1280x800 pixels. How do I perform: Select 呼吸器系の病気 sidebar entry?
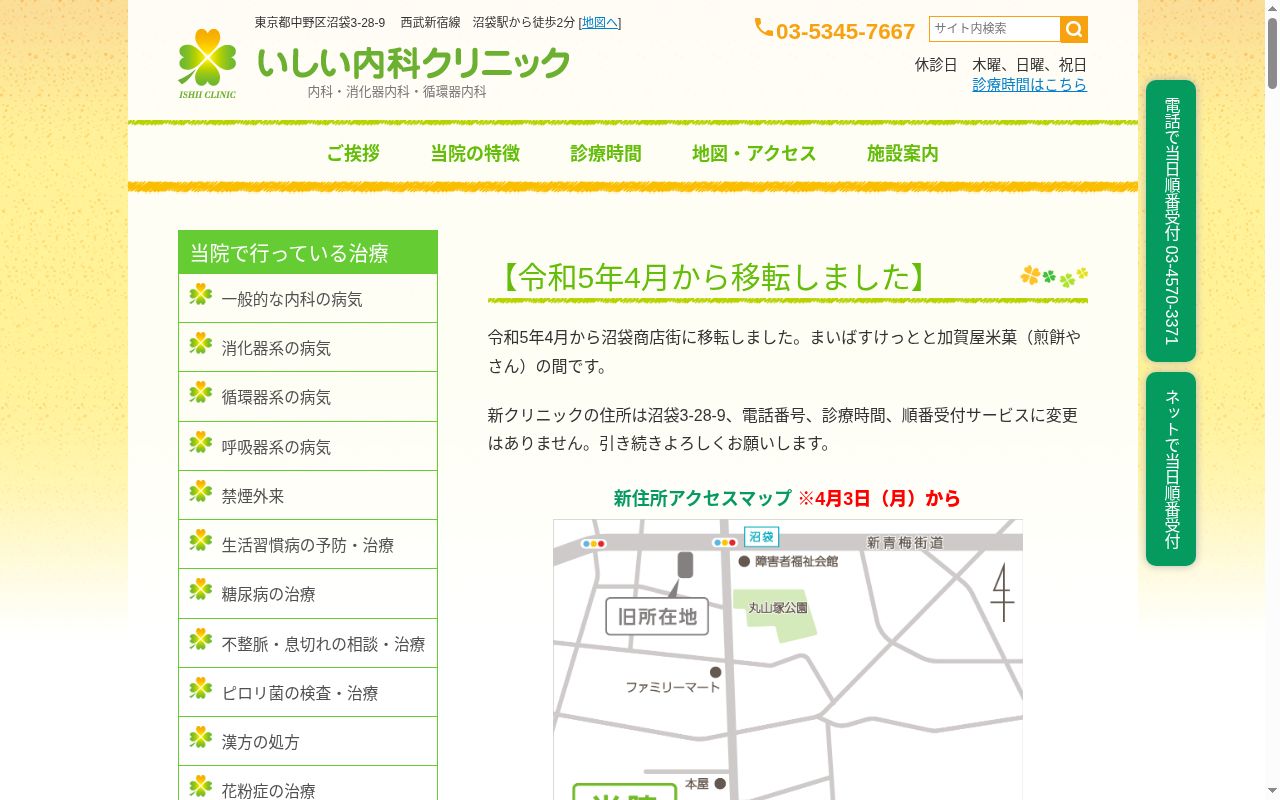coord(308,447)
